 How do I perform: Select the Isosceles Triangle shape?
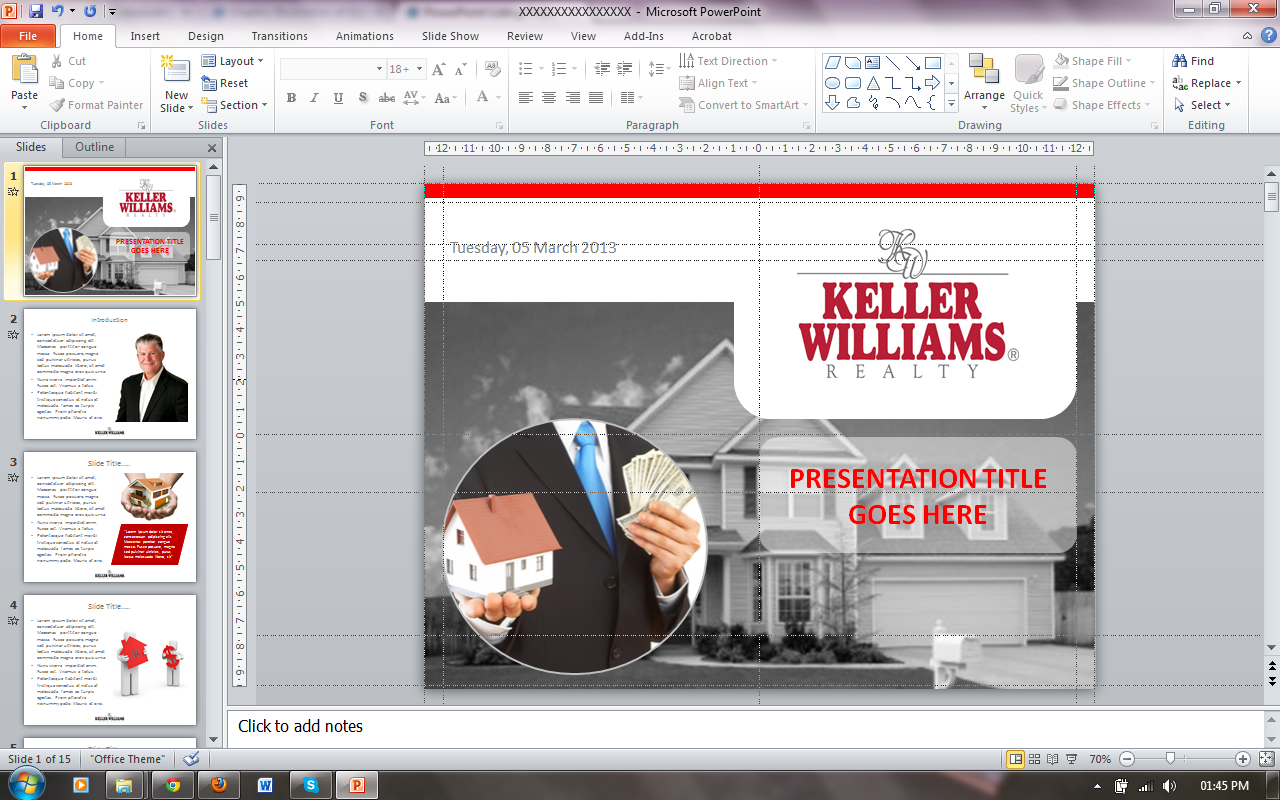[873, 83]
